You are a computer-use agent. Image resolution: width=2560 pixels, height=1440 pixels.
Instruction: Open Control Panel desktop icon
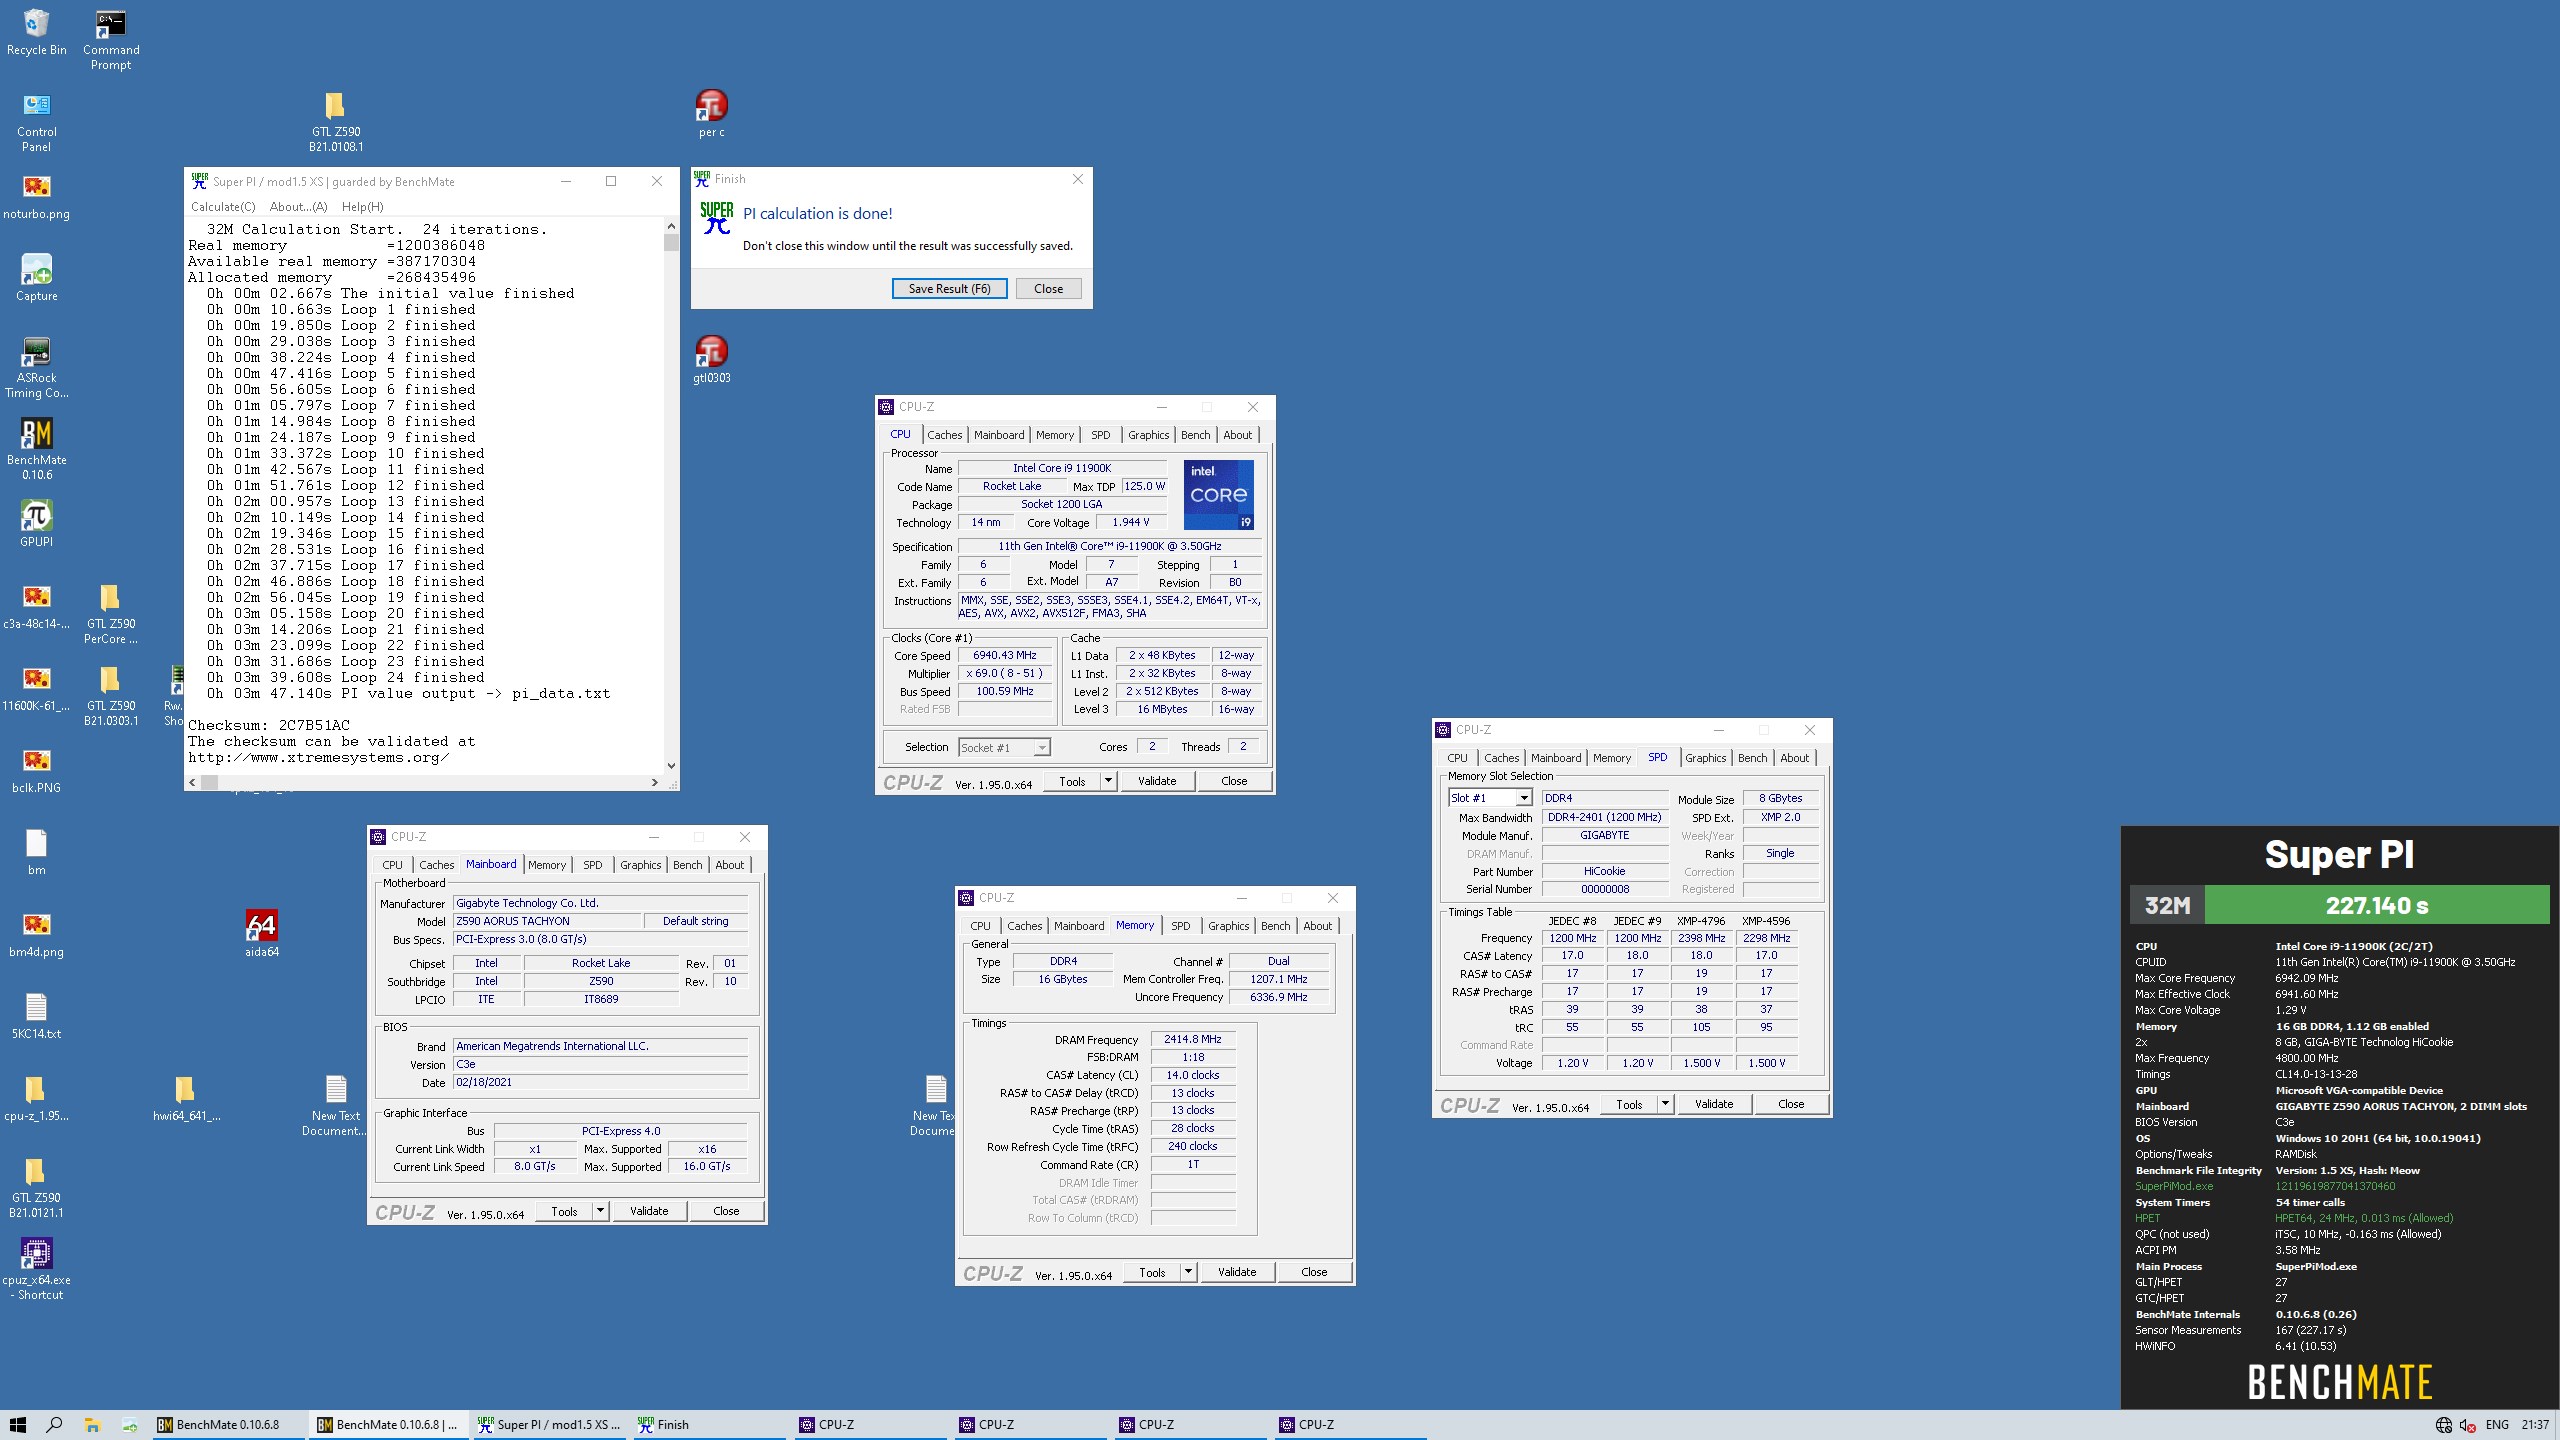pos(36,122)
